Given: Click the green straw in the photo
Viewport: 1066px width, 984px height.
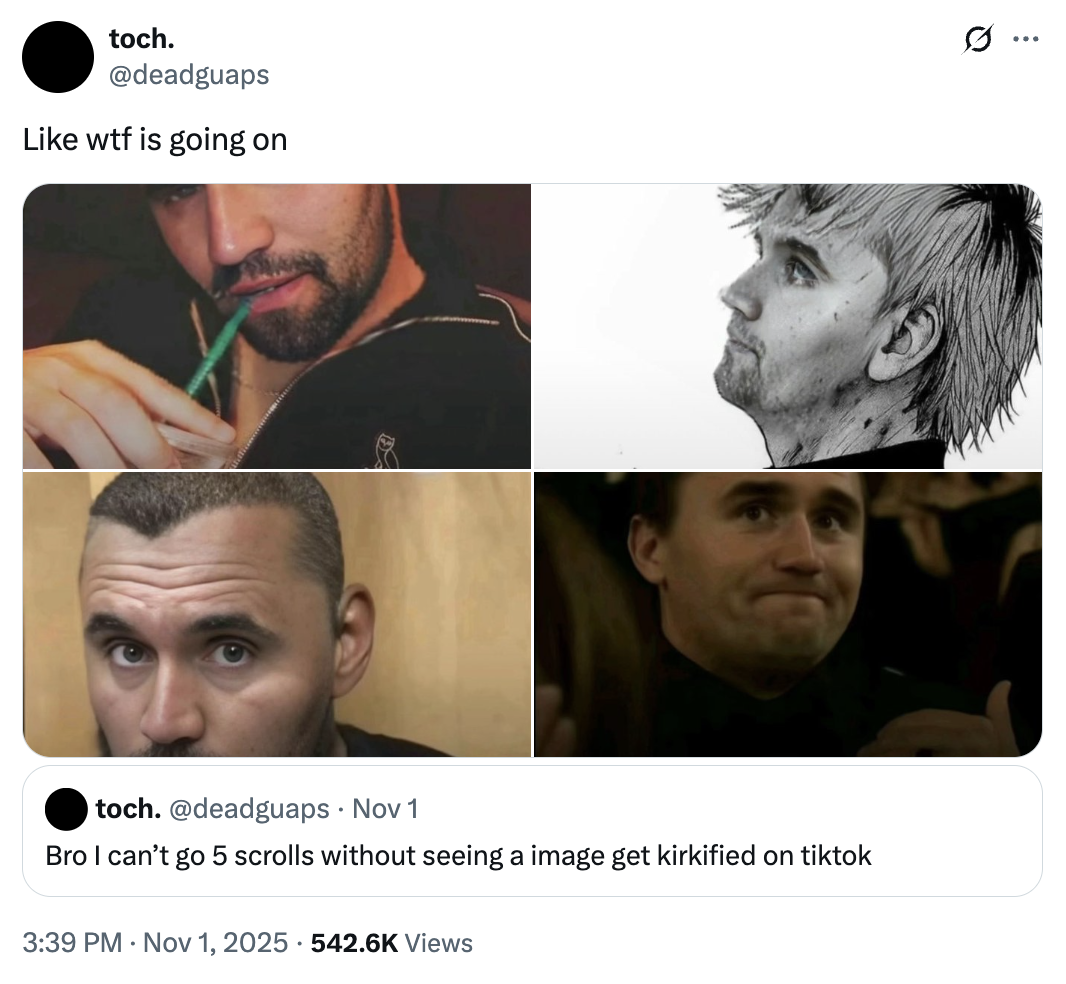Looking at the screenshot, I should [x=217, y=350].
